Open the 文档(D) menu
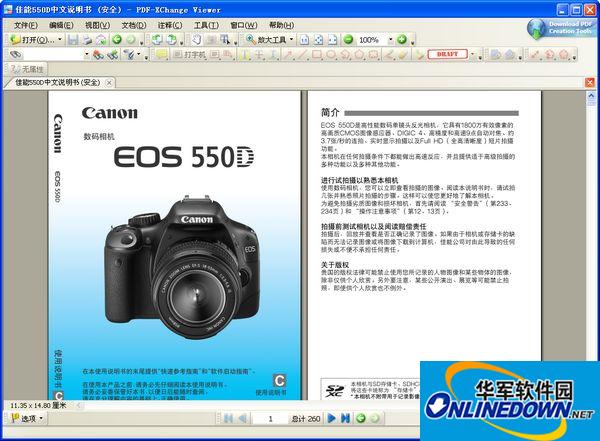 coord(134,25)
